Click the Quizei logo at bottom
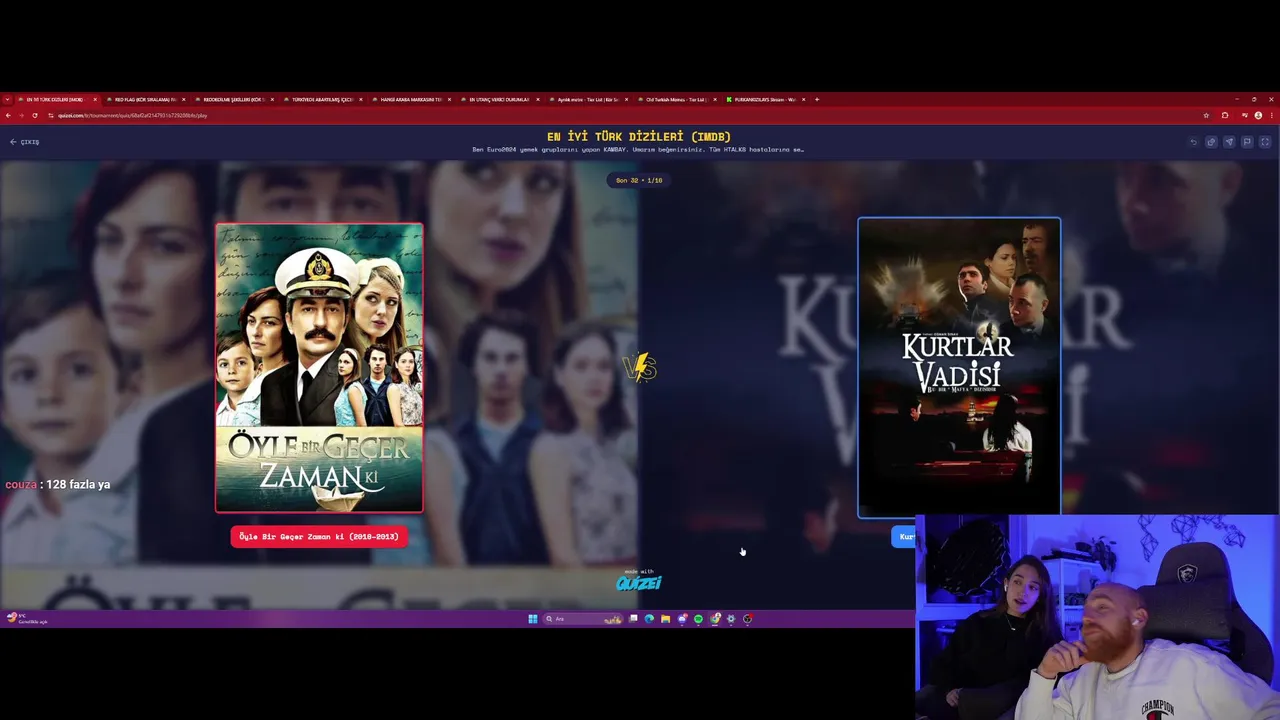Screen dimensions: 1280x720 (x=639, y=583)
